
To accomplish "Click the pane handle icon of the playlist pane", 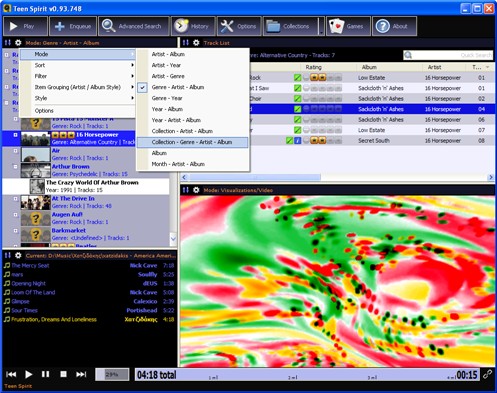I will 8,255.
